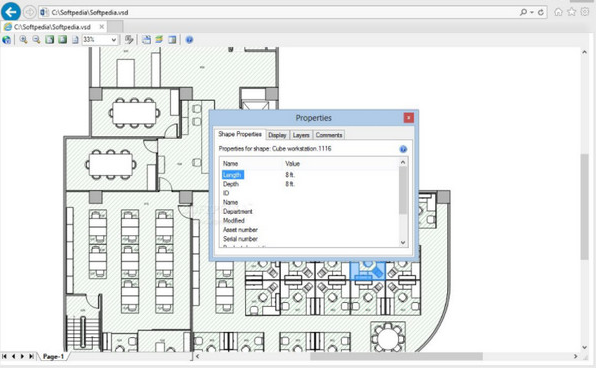Click drawing horizontal scroll left arrow
Image resolution: width=596 pixels, height=368 pixels.
click(x=198, y=356)
